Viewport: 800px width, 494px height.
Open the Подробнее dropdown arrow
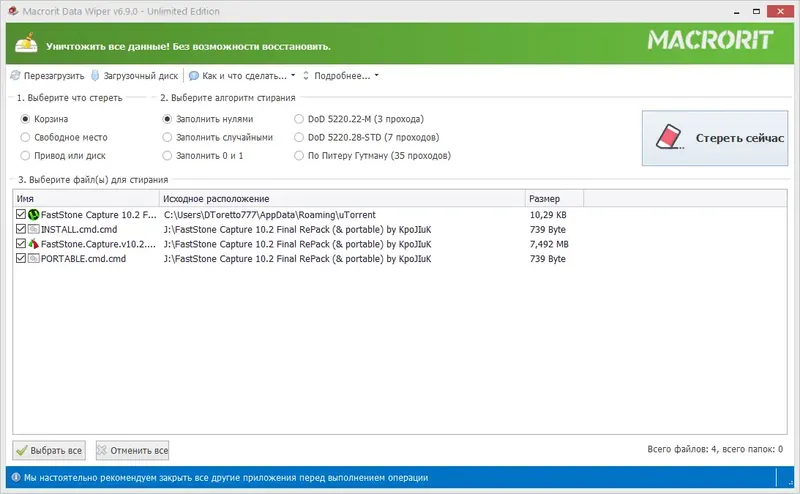pos(377,76)
